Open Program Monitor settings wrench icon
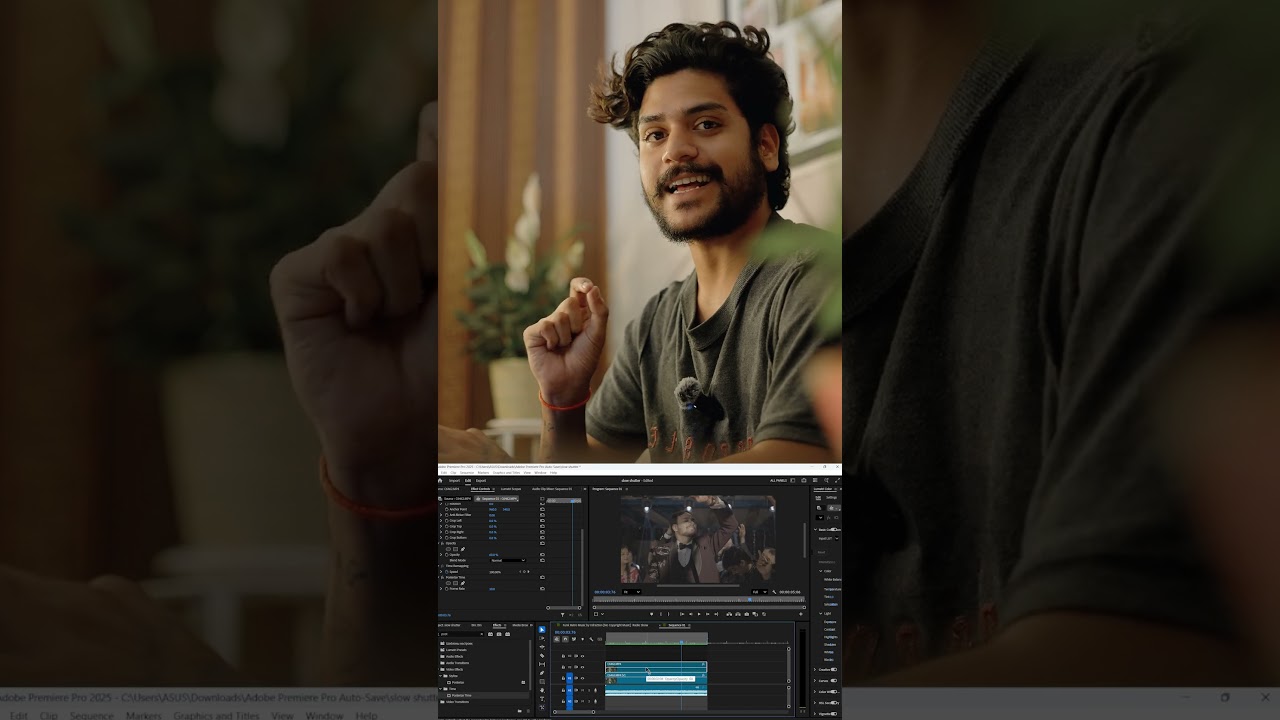The image size is (1280, 720). [x=774, y=592]
